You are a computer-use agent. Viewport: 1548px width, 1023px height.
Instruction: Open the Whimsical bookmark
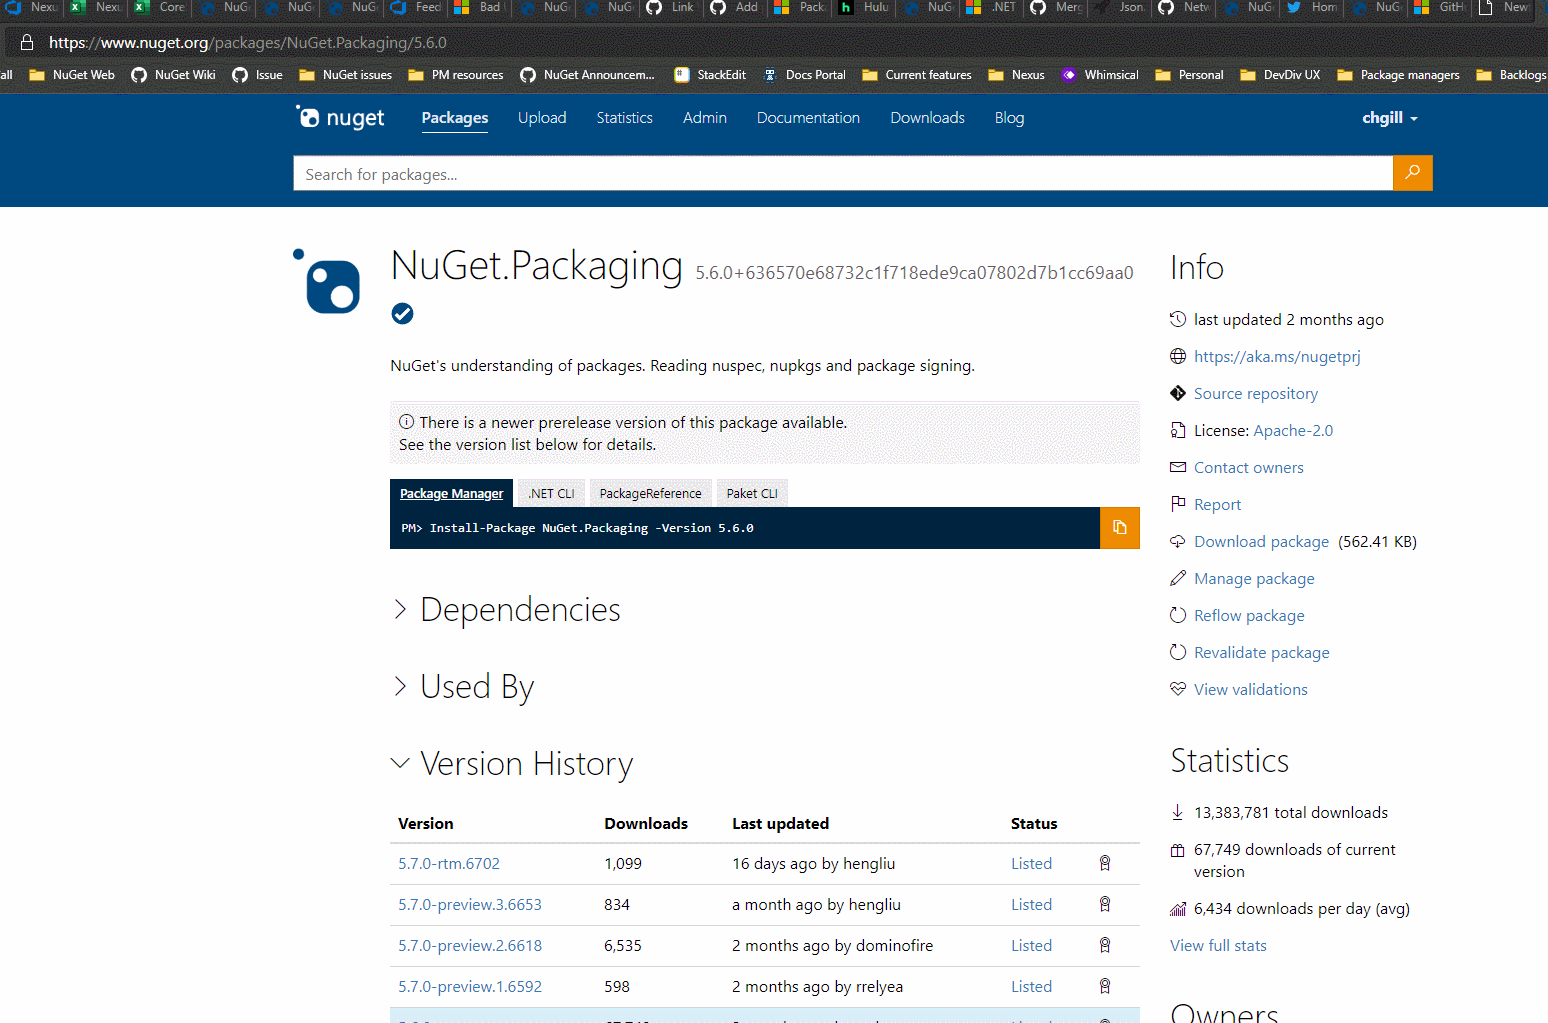[1100, 75]
